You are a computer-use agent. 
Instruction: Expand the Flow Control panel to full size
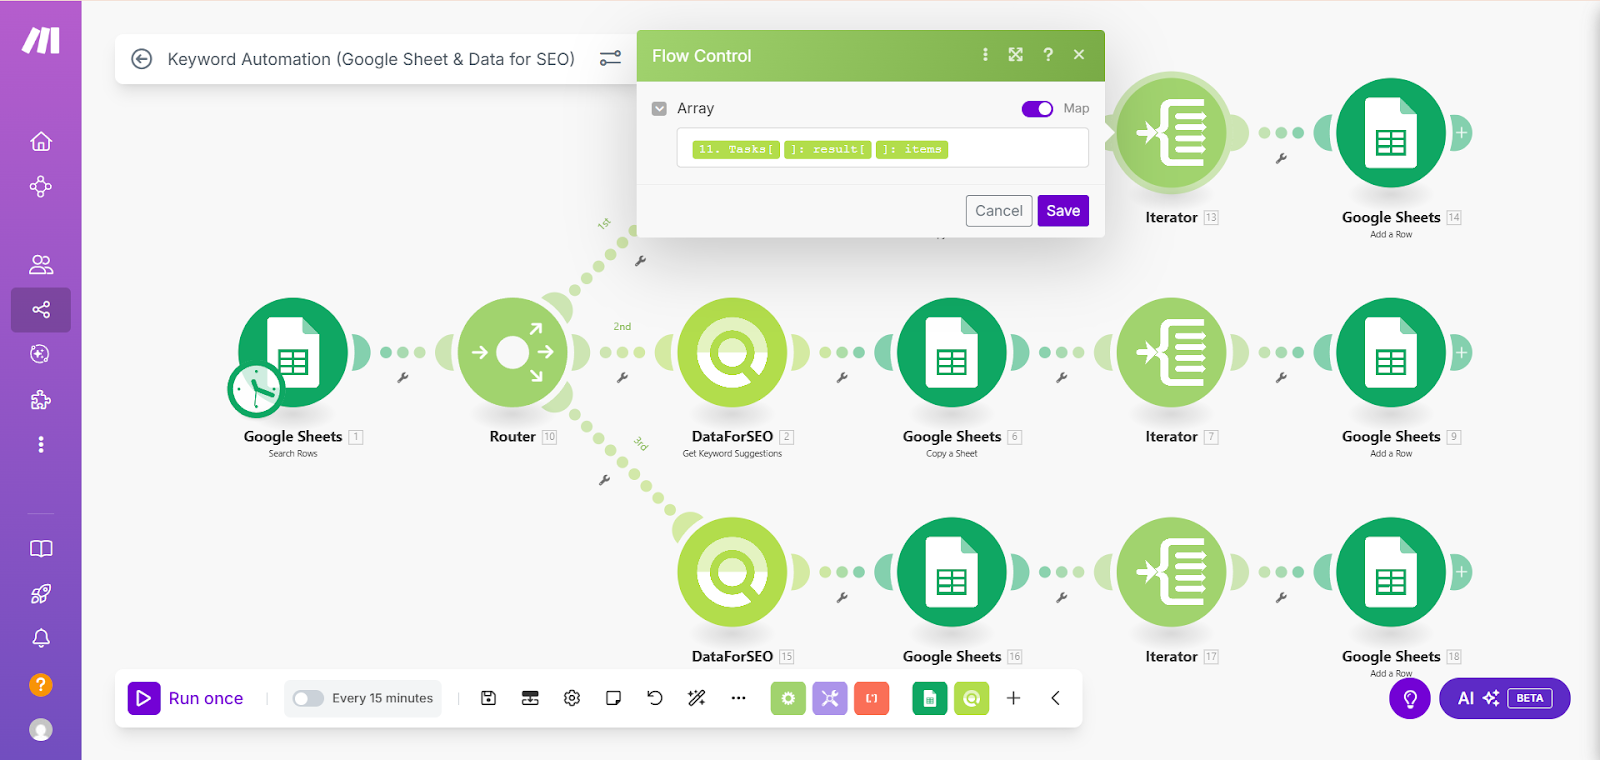coord(1016,55)
